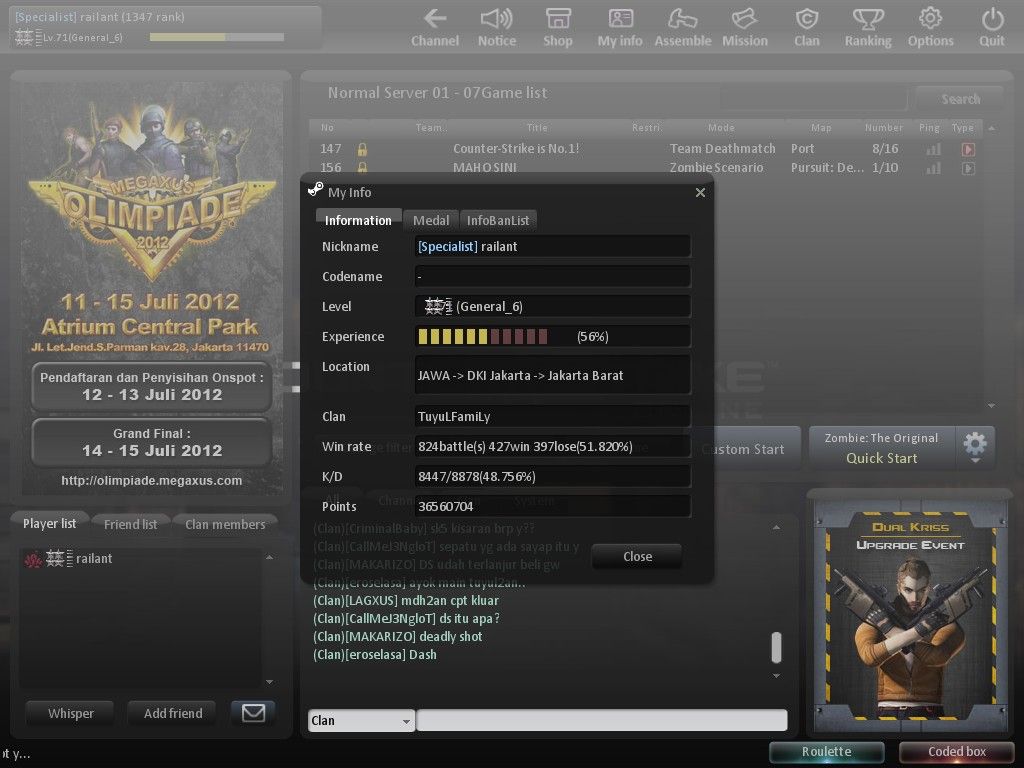Open the Assemble icon

(x=682, y=19)
